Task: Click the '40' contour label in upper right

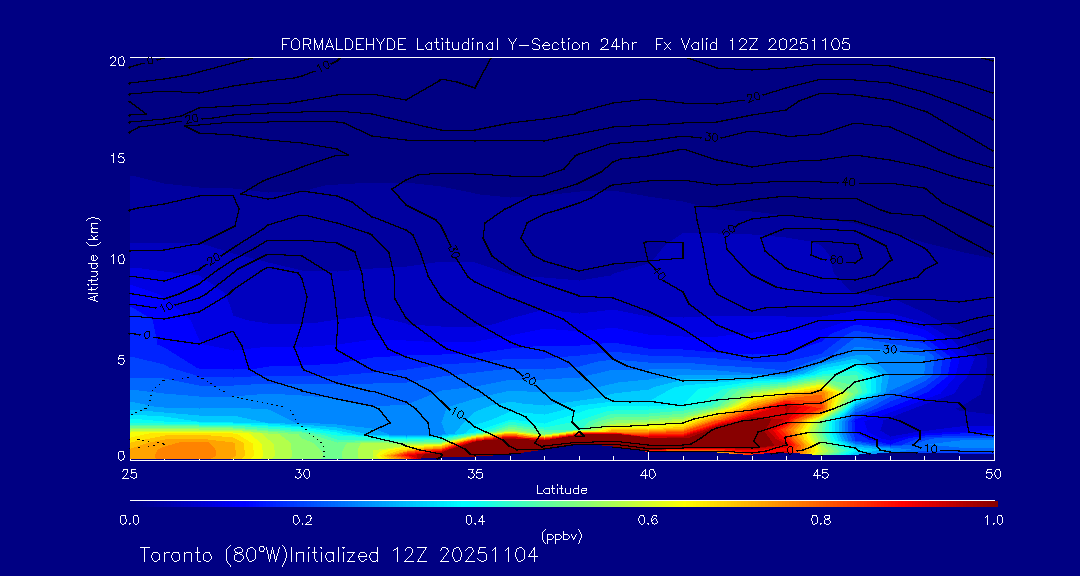Action: coord(849,181)
